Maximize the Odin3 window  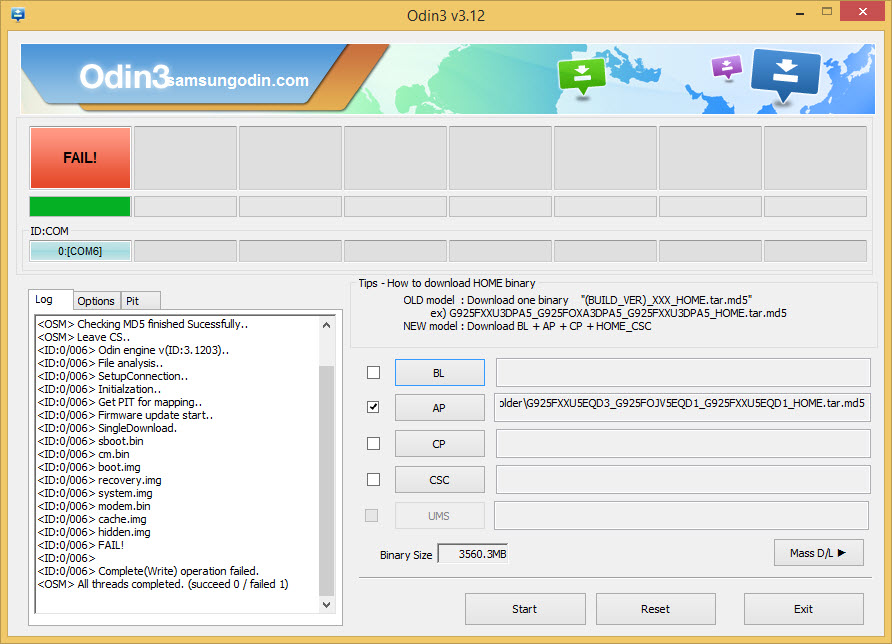pyautogui.click(x=827, y=11)
